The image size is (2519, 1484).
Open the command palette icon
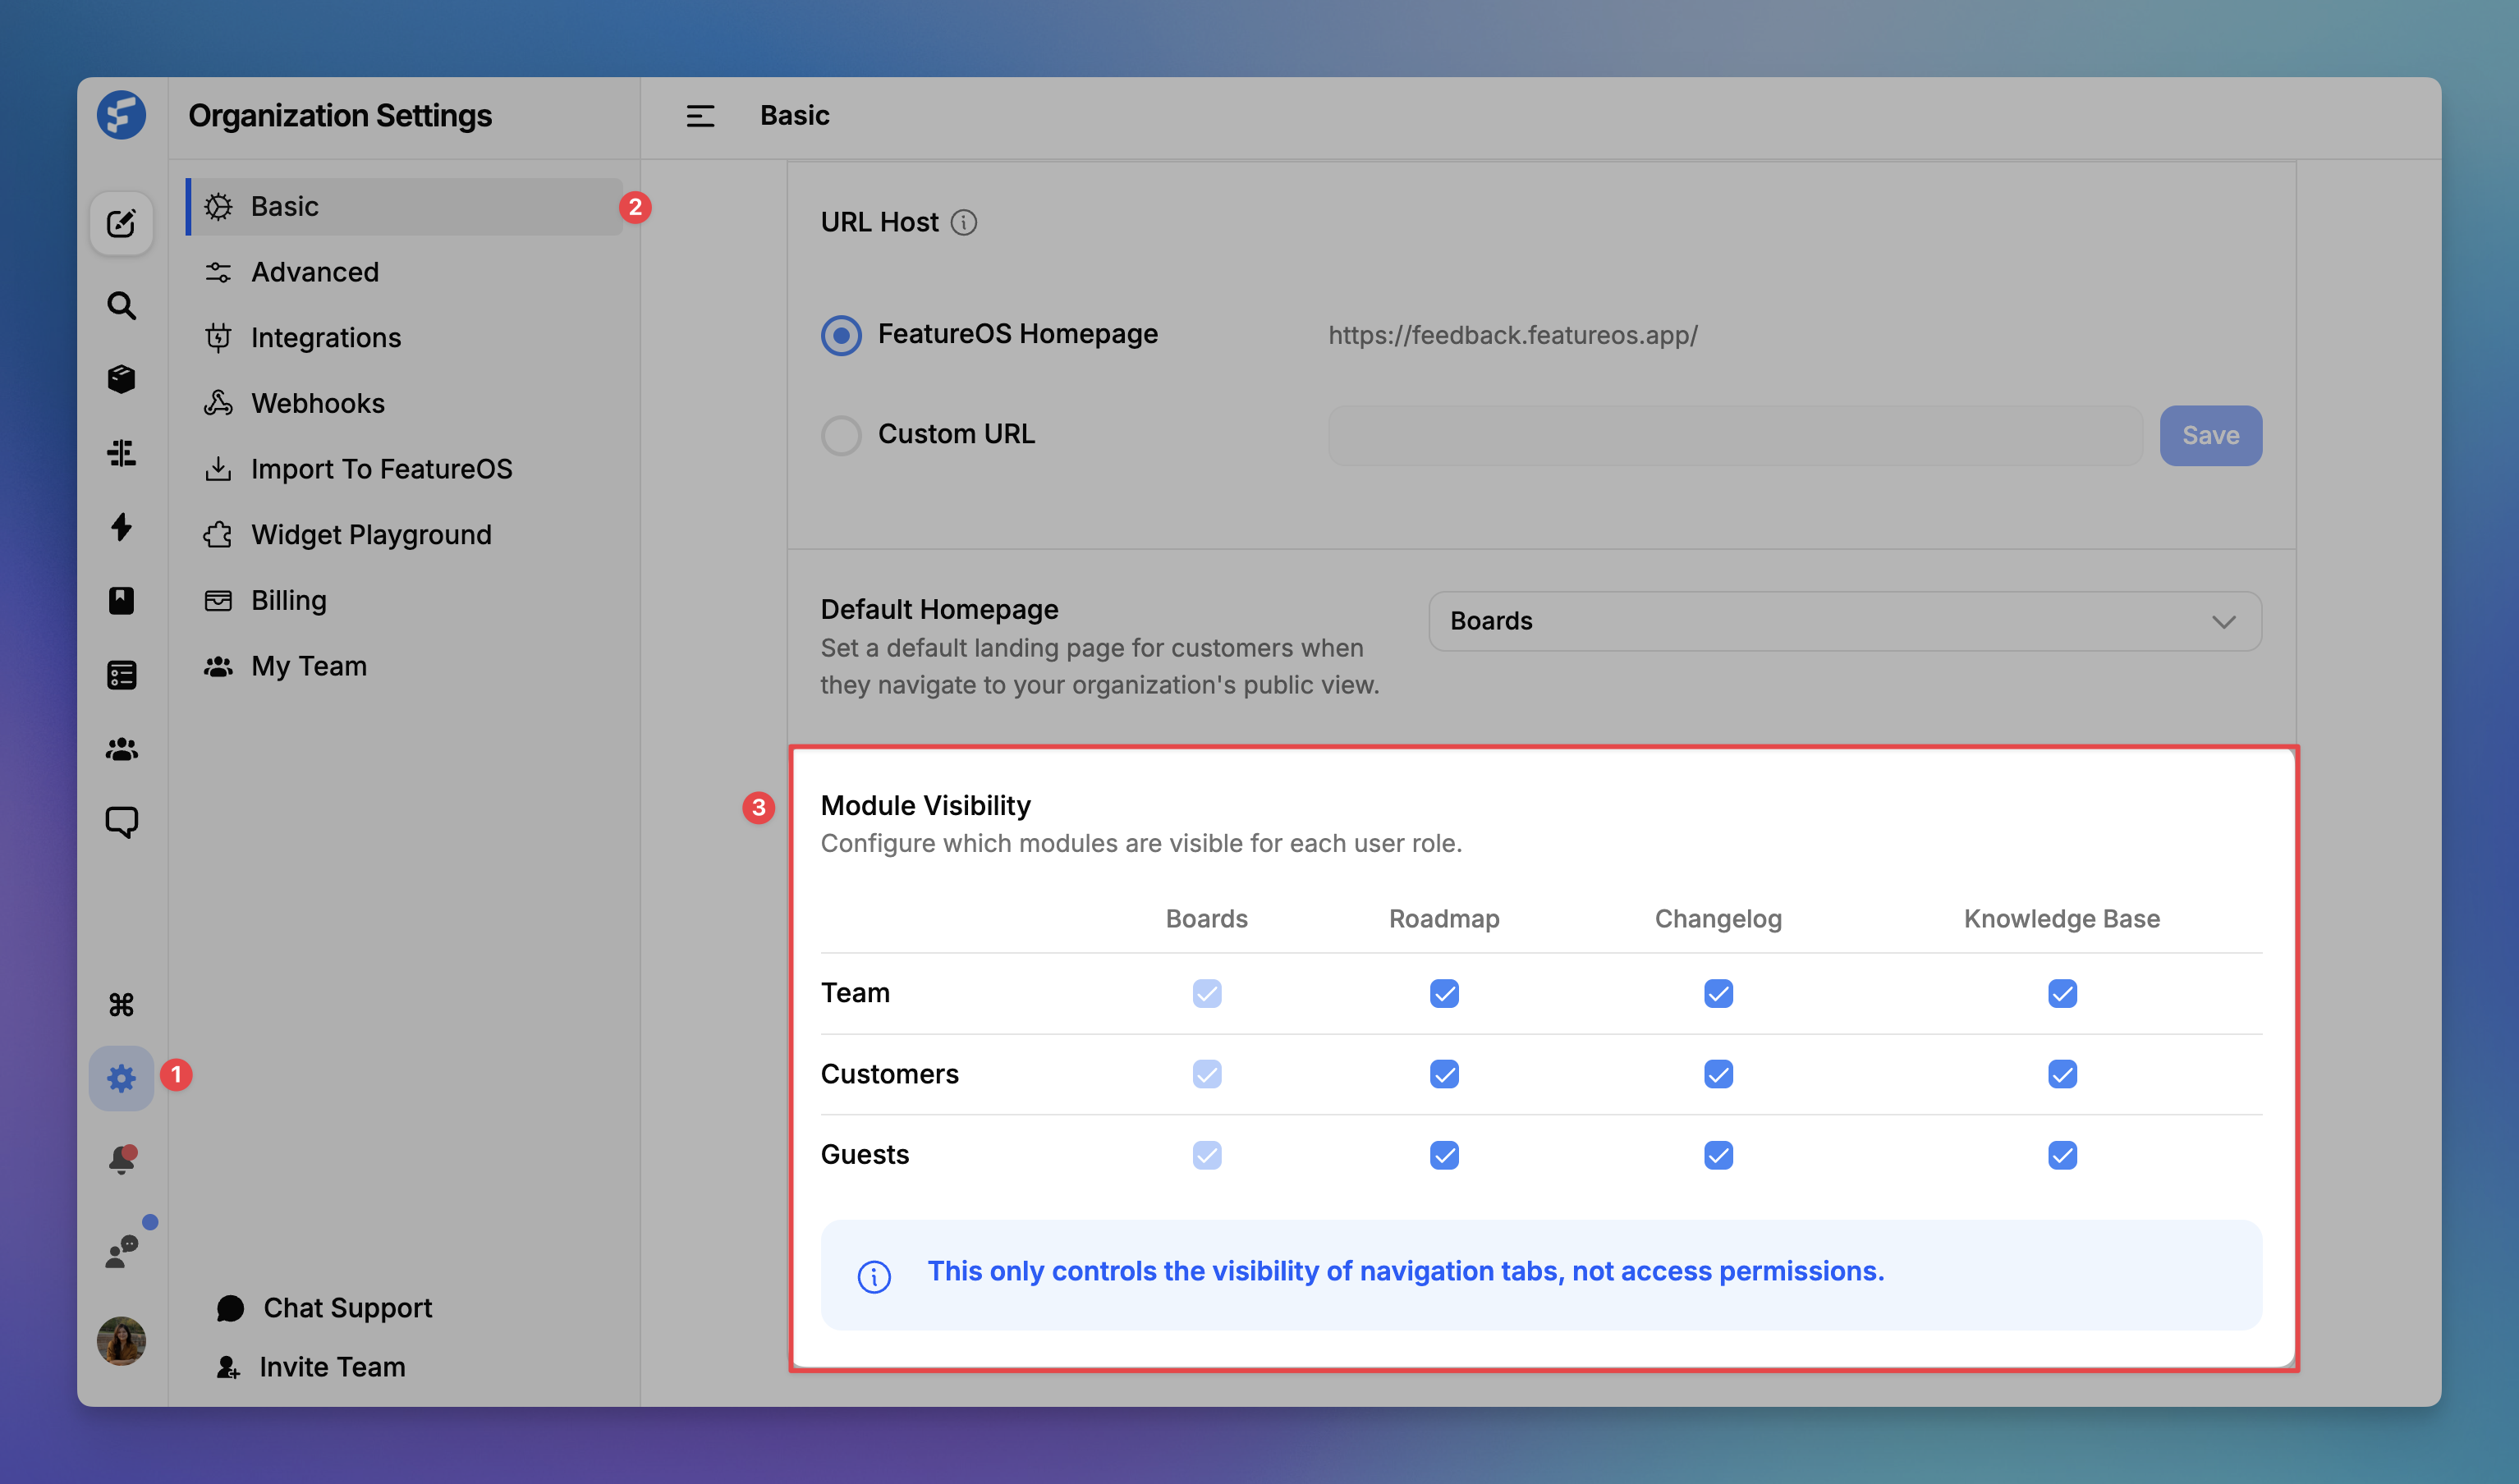pos(121,1004)
